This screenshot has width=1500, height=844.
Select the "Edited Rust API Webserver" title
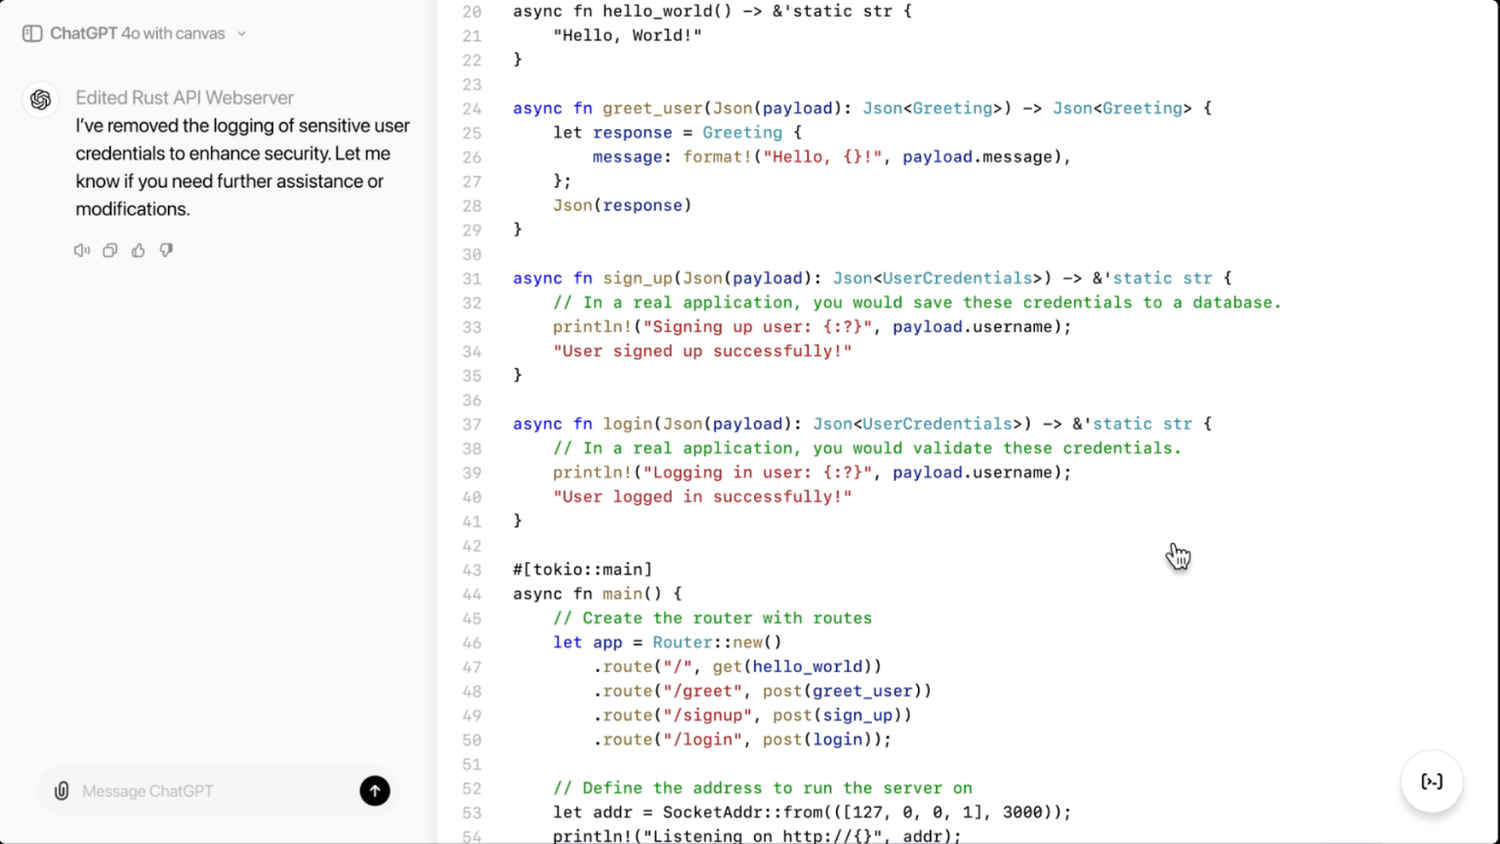[x=184, y=97]
